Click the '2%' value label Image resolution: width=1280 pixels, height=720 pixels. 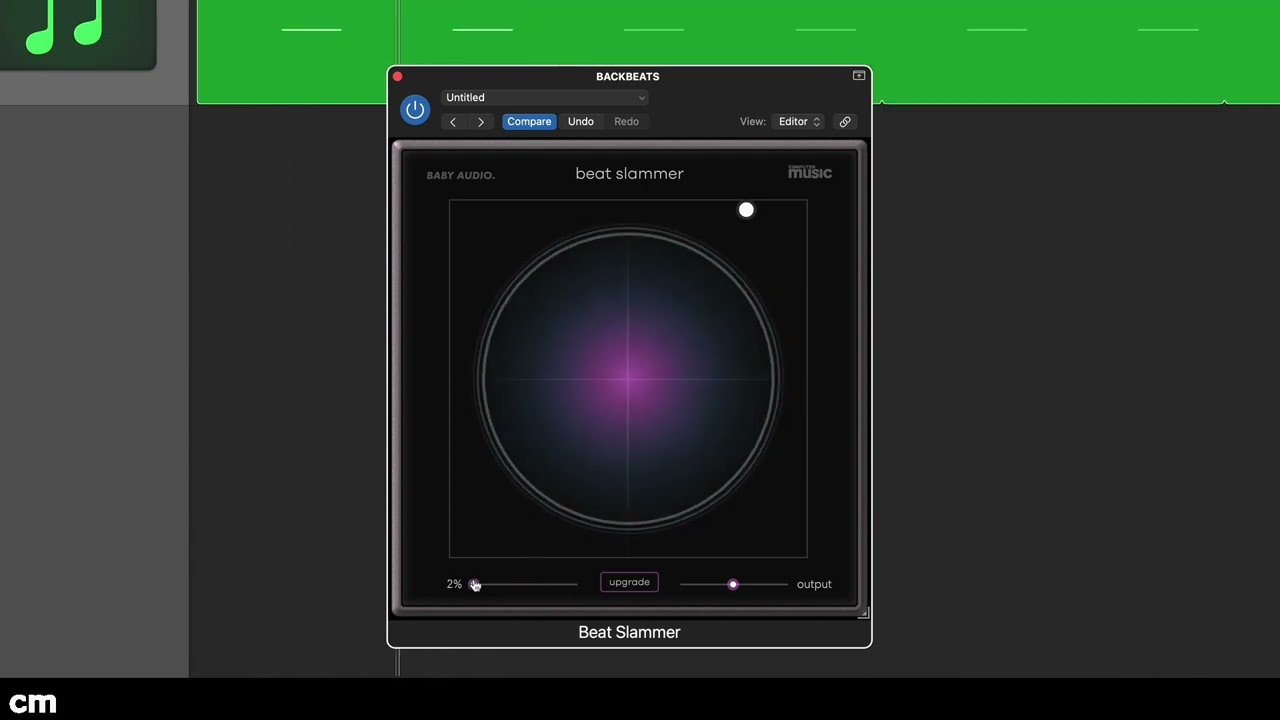(454, 584)
